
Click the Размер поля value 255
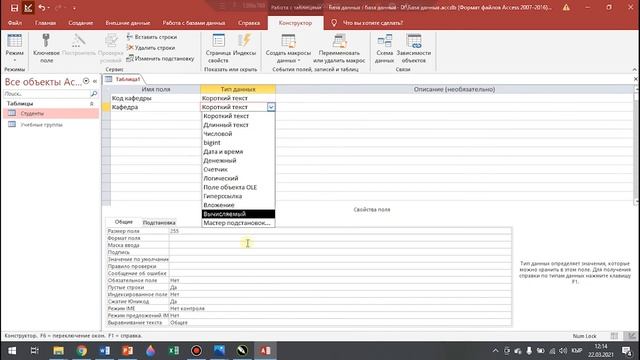click(340, 231)
